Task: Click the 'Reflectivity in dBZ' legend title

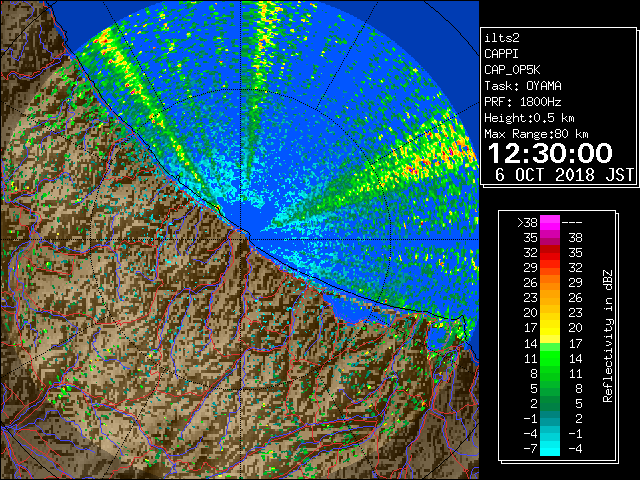Action: click(x=608, y=336)
